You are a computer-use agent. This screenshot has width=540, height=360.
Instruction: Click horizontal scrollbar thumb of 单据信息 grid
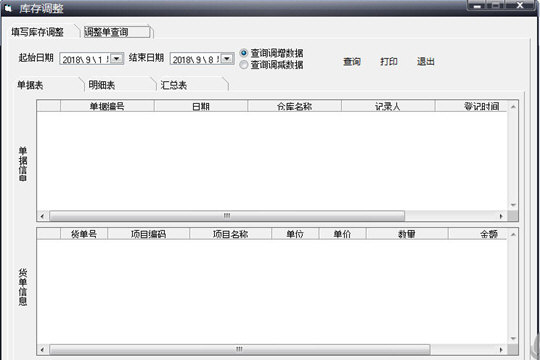(x=227, y=216)
